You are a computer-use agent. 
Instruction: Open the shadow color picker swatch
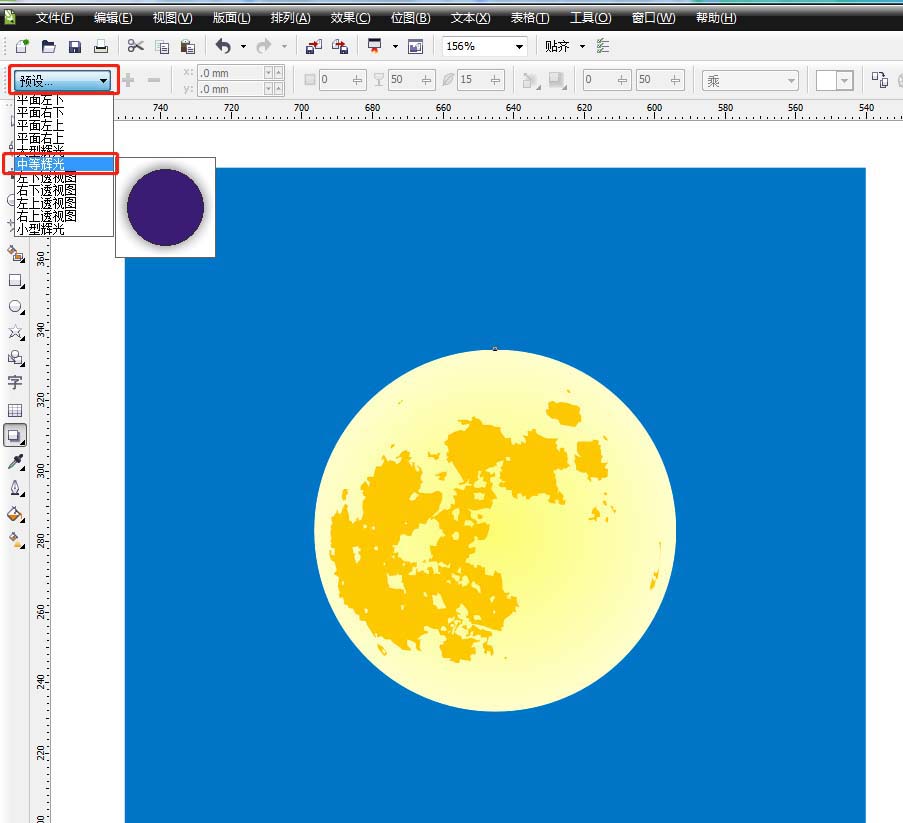(834, 81)
